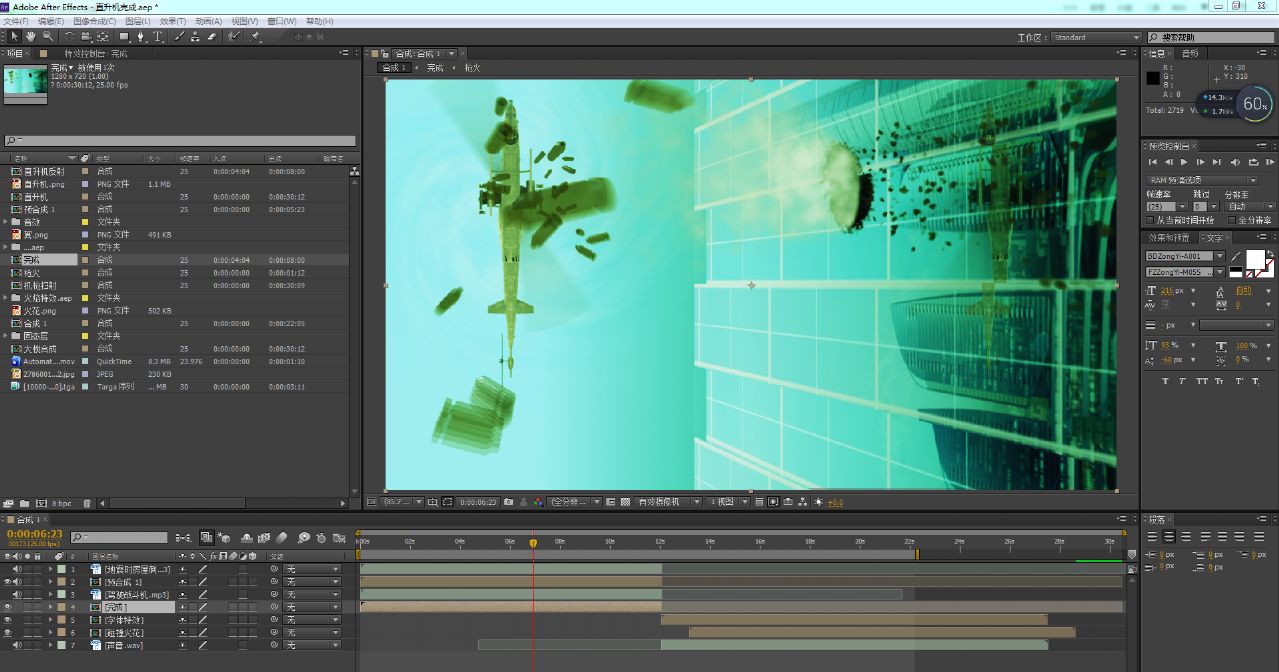Show channel and color management settings

click(537, 502)
